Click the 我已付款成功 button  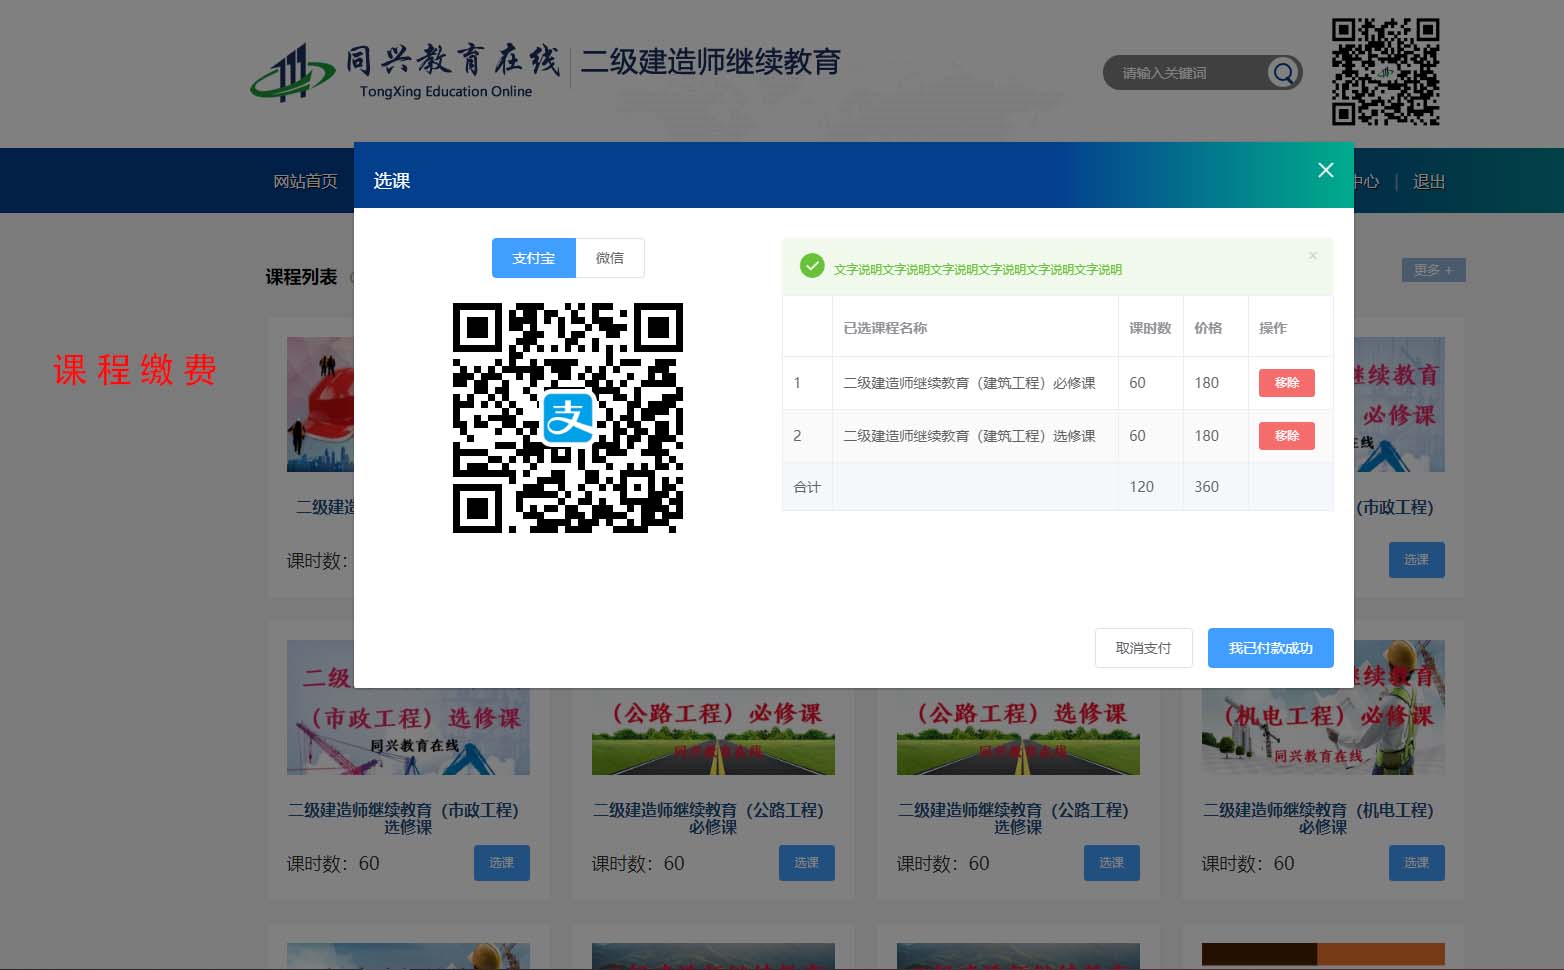click(1271, 648)
